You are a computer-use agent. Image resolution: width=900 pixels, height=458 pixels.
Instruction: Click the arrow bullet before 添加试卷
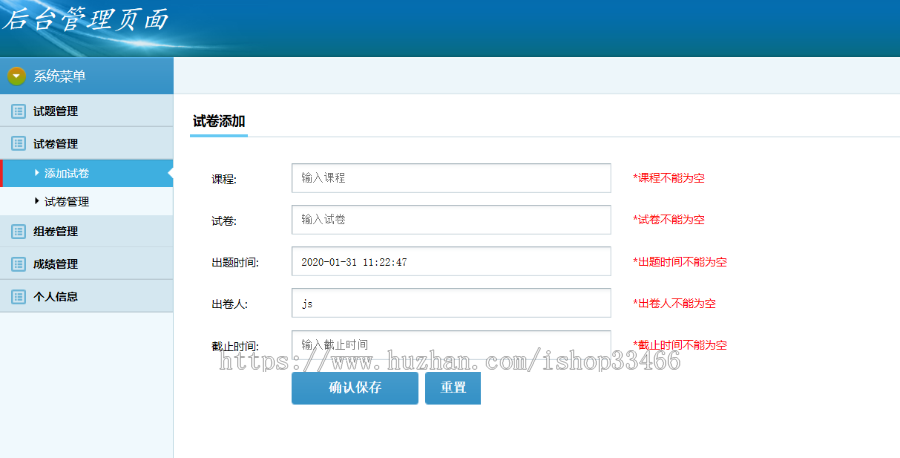pos(37,173)
